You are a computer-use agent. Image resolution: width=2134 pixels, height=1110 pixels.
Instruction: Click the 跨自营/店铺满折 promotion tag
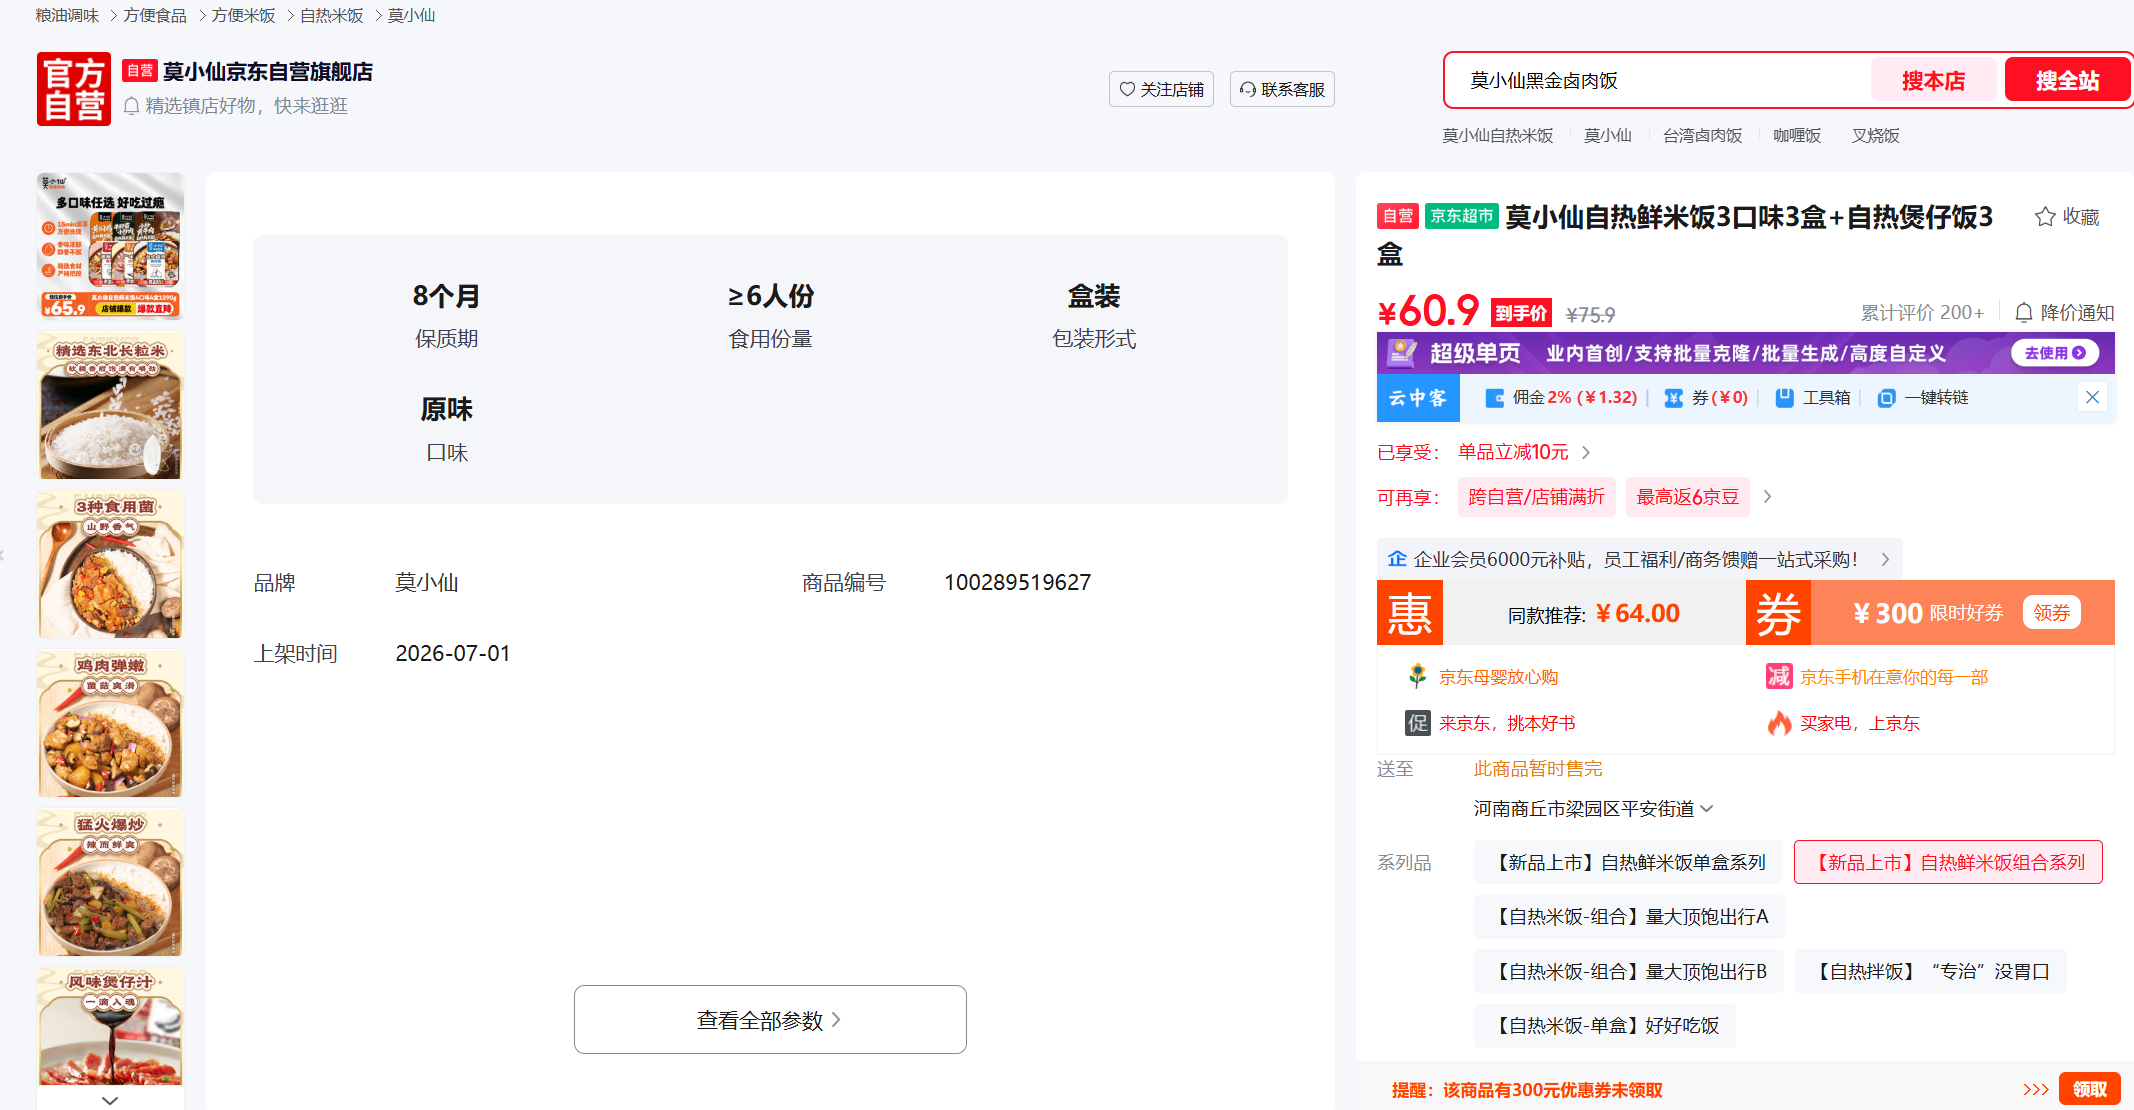tap(1536, 497)
